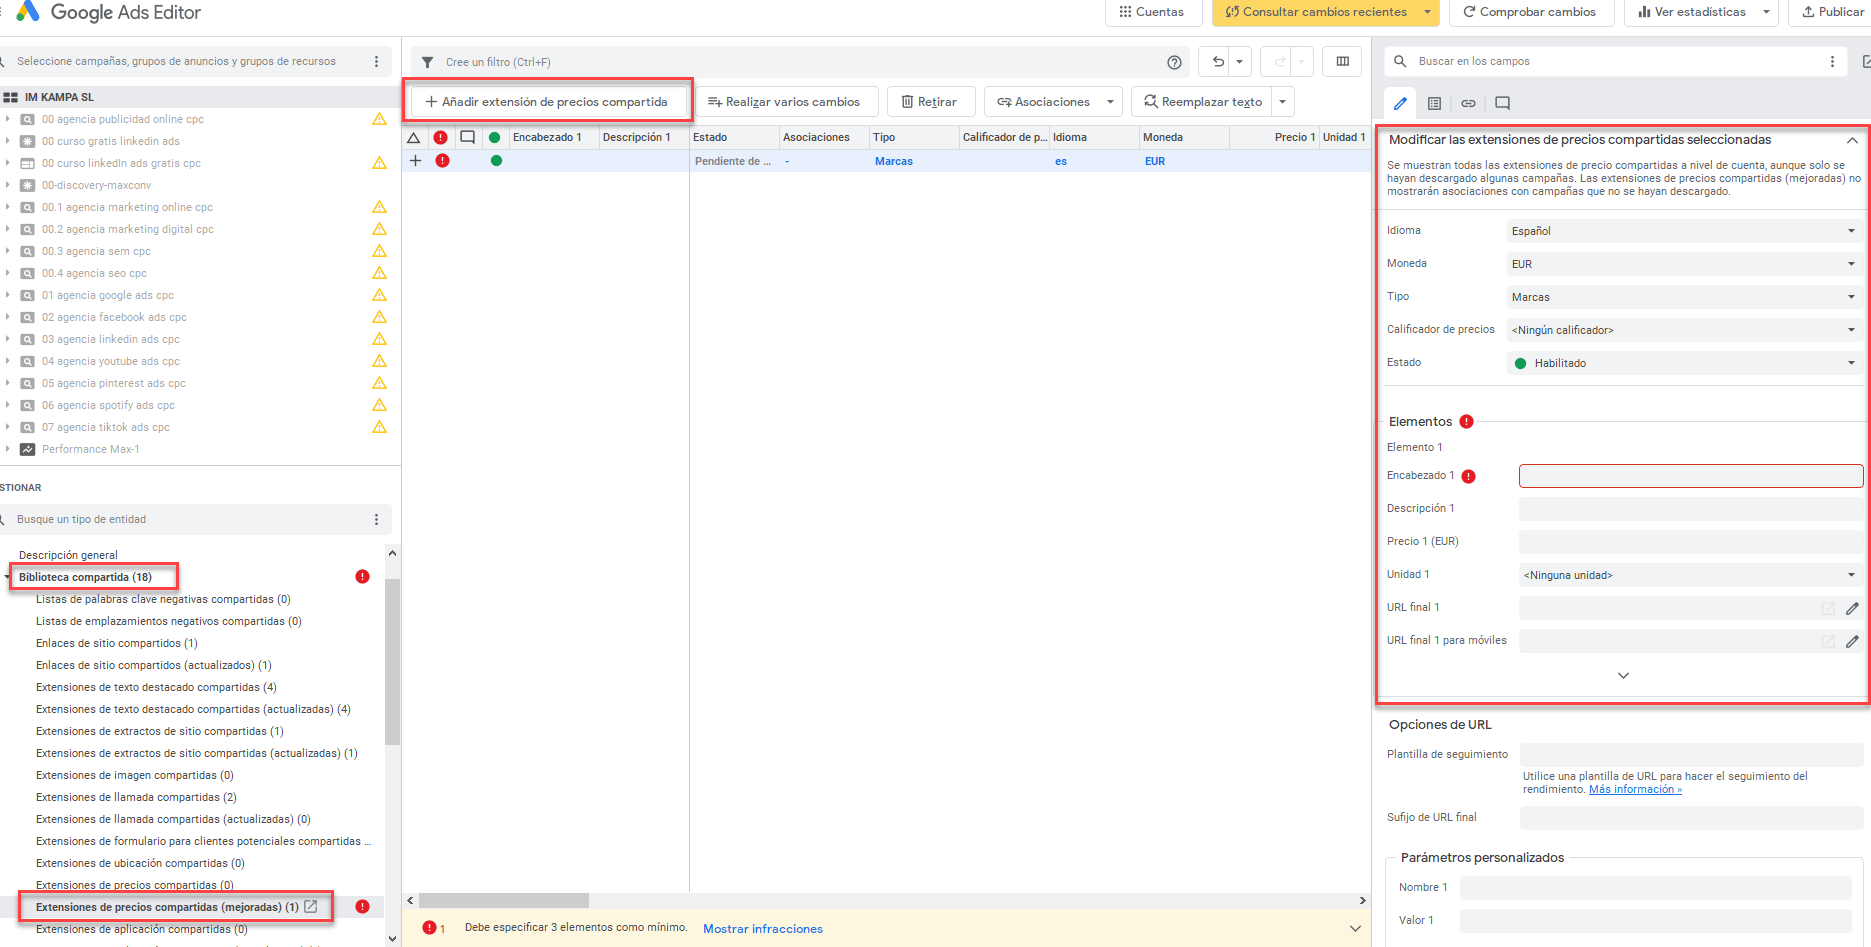The image size is (1871, 947).
Task: Select the pencil edit tab icon
Action: click(x=1400, y=103)
